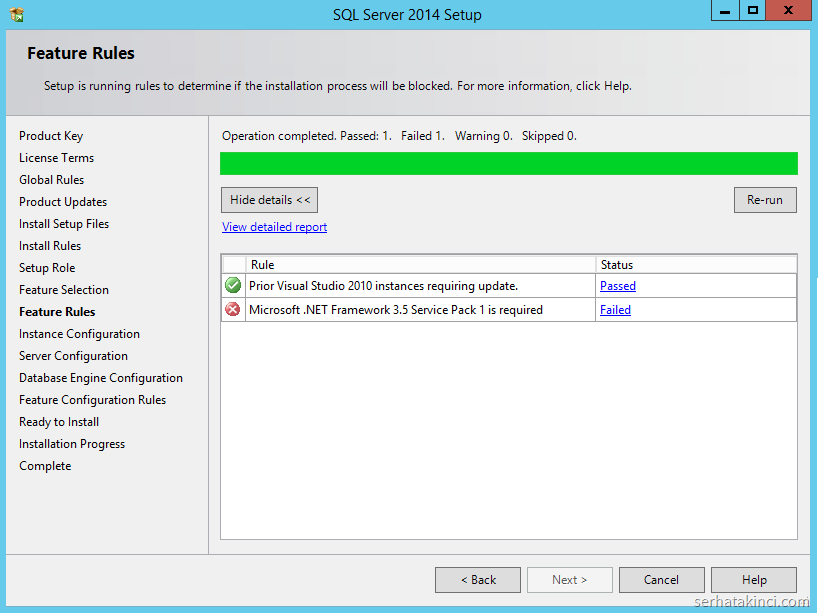Select the Prior Visual Studio 2010 rule row
Viewport: 818px width, 613px height.
[x=509, y=286]
